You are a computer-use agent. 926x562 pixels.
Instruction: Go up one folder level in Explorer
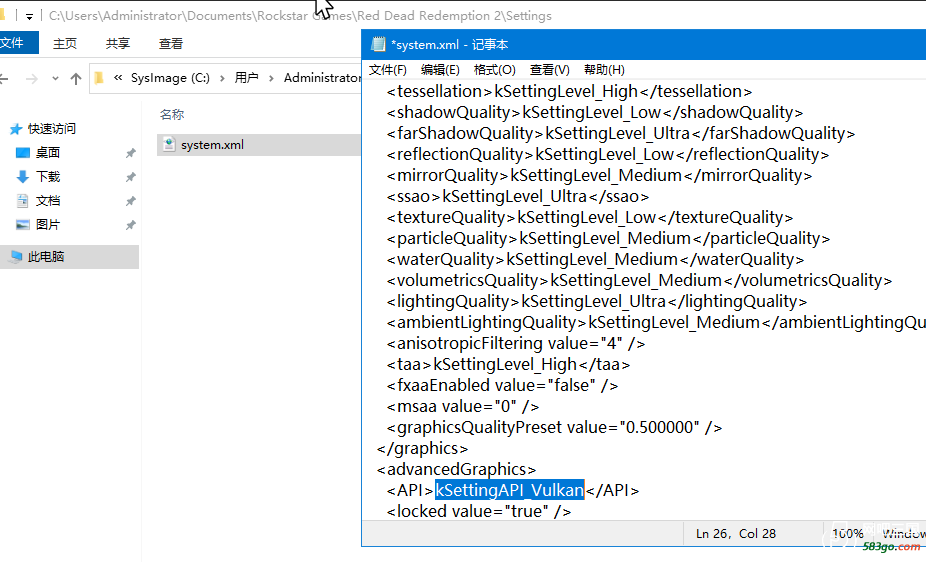click(76, 79)
